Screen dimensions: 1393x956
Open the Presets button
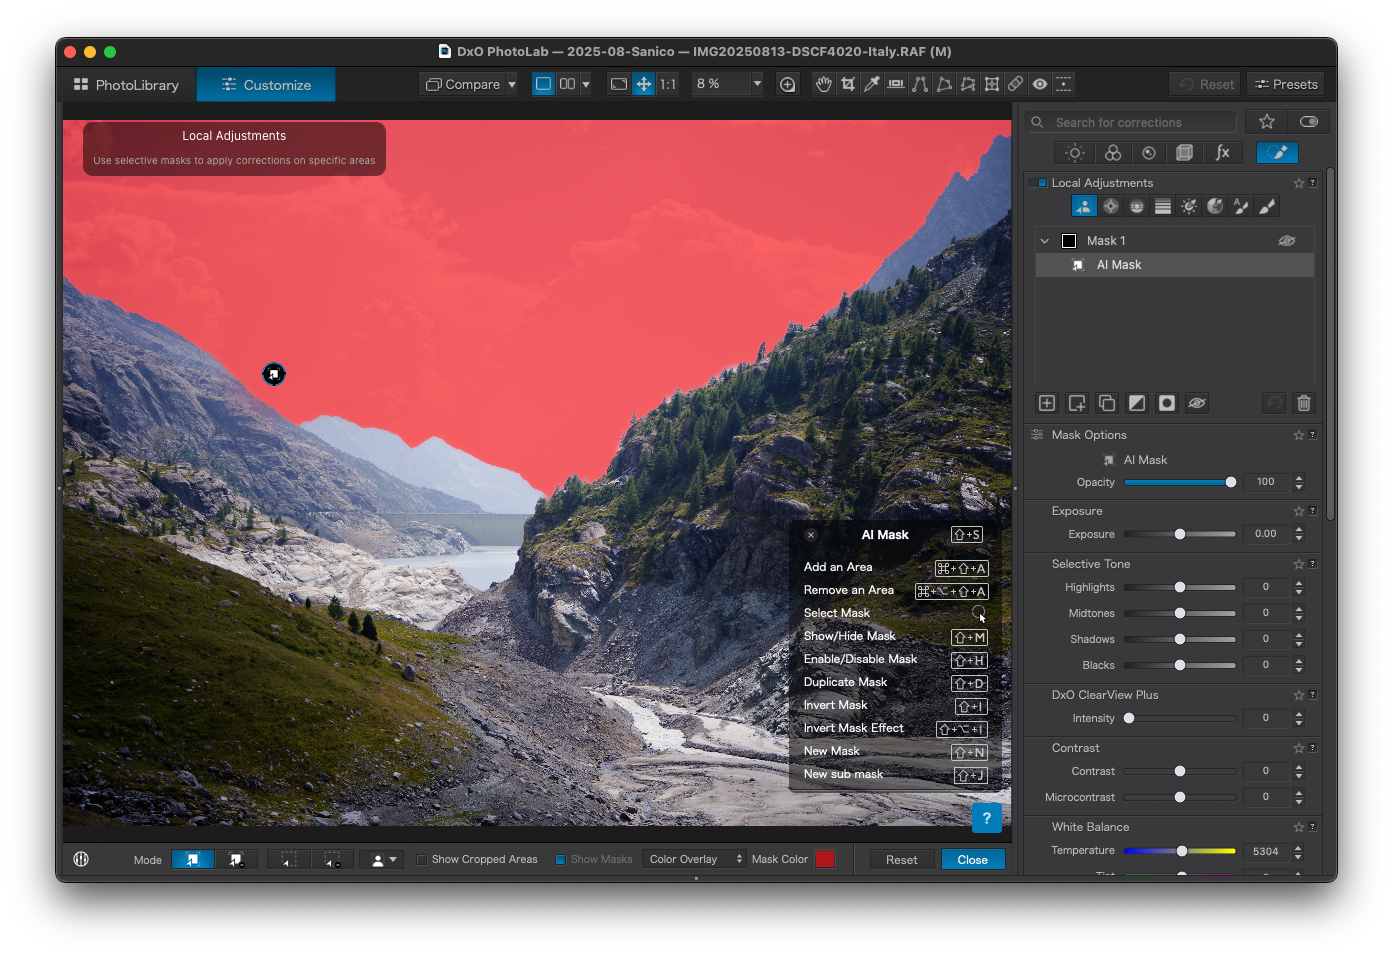click(1286, 84)
